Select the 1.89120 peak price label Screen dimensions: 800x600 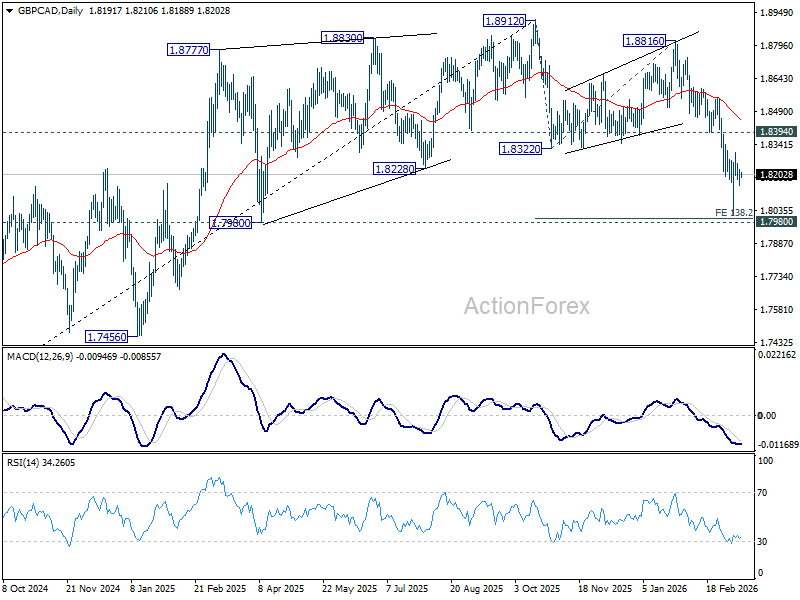pos(504,21)
